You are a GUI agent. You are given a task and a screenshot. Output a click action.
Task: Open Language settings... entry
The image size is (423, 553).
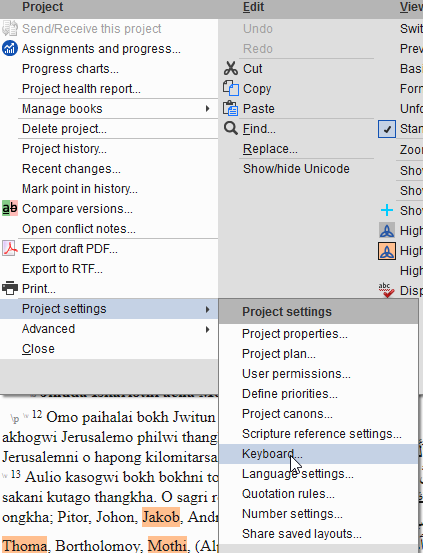coord(297,474)
